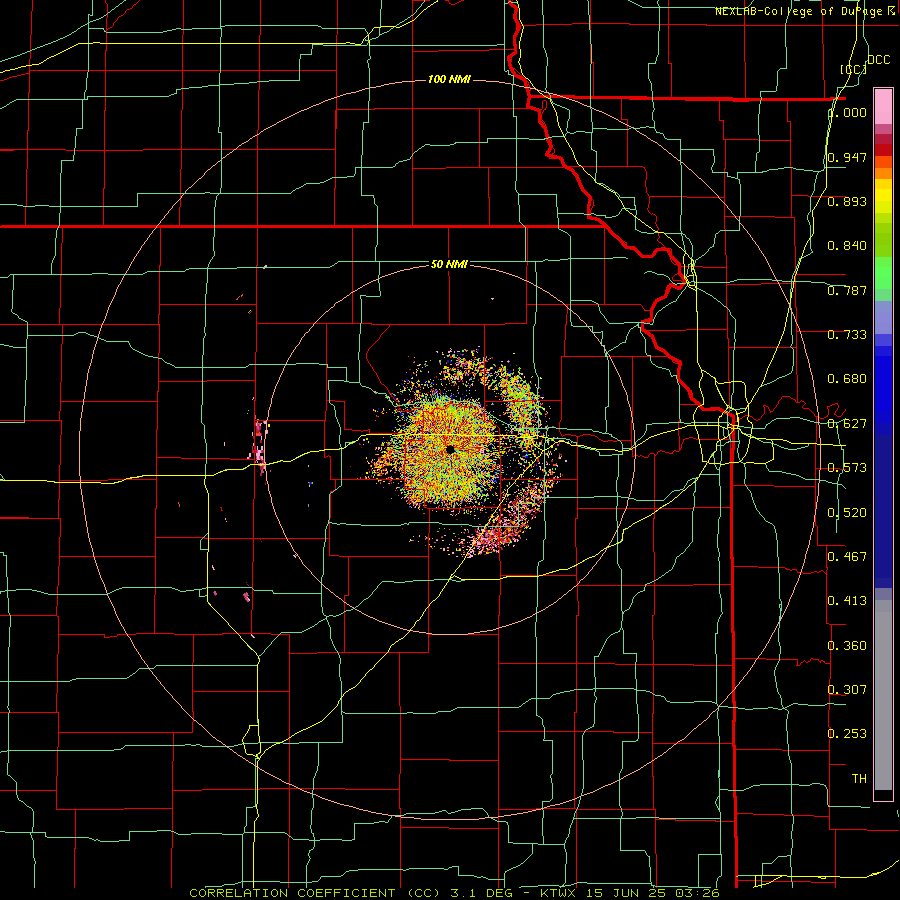
Task: Click the 0.840 legend value
Action: click(x=847, y=246)
